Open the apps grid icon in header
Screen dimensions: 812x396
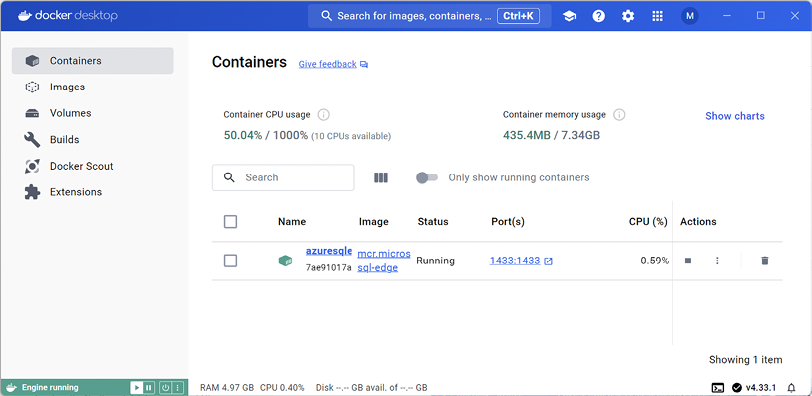pos(658,16)
